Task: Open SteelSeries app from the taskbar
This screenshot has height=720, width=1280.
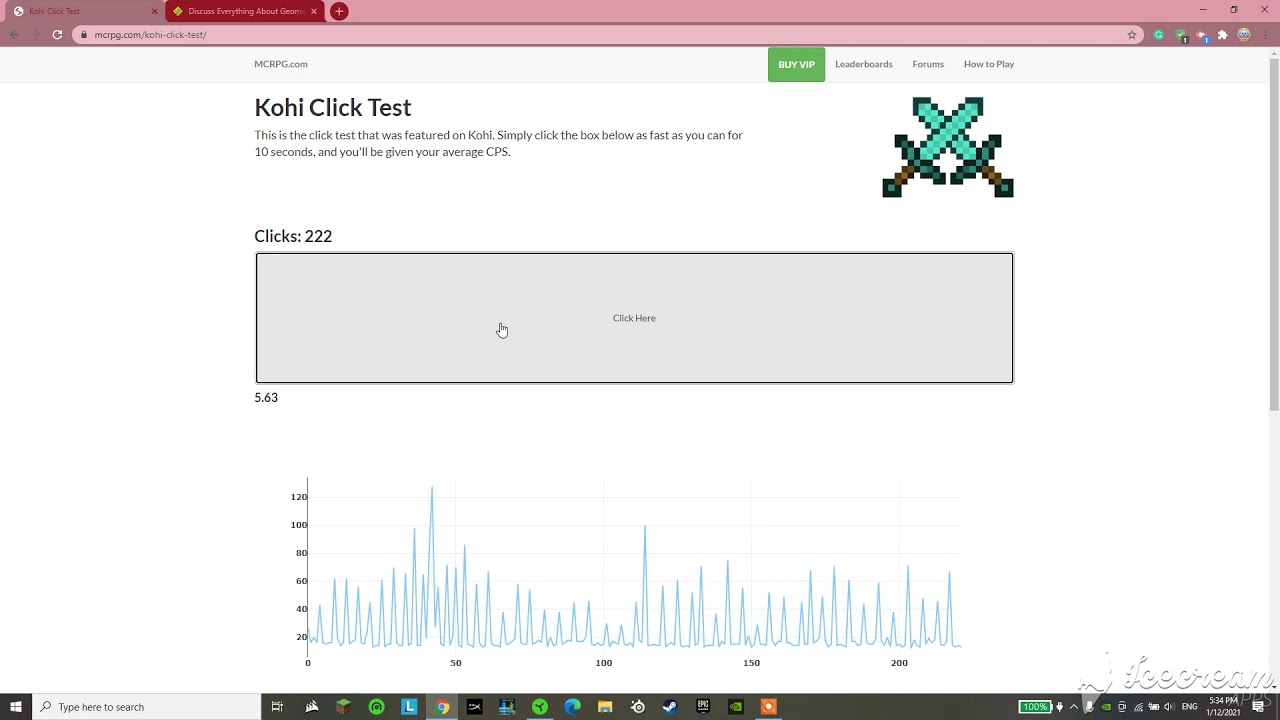Action: coord(638,707)
